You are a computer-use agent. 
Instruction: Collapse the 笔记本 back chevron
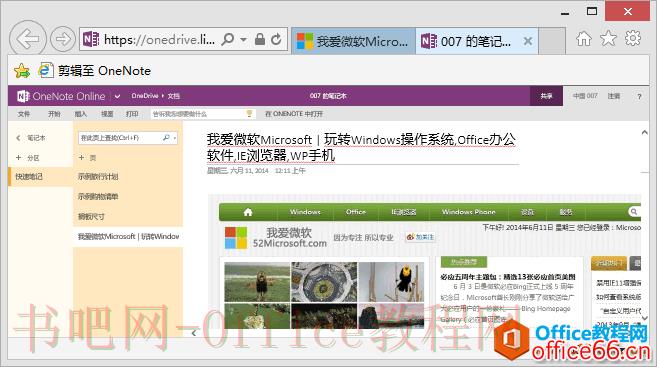tap(18, 138)
